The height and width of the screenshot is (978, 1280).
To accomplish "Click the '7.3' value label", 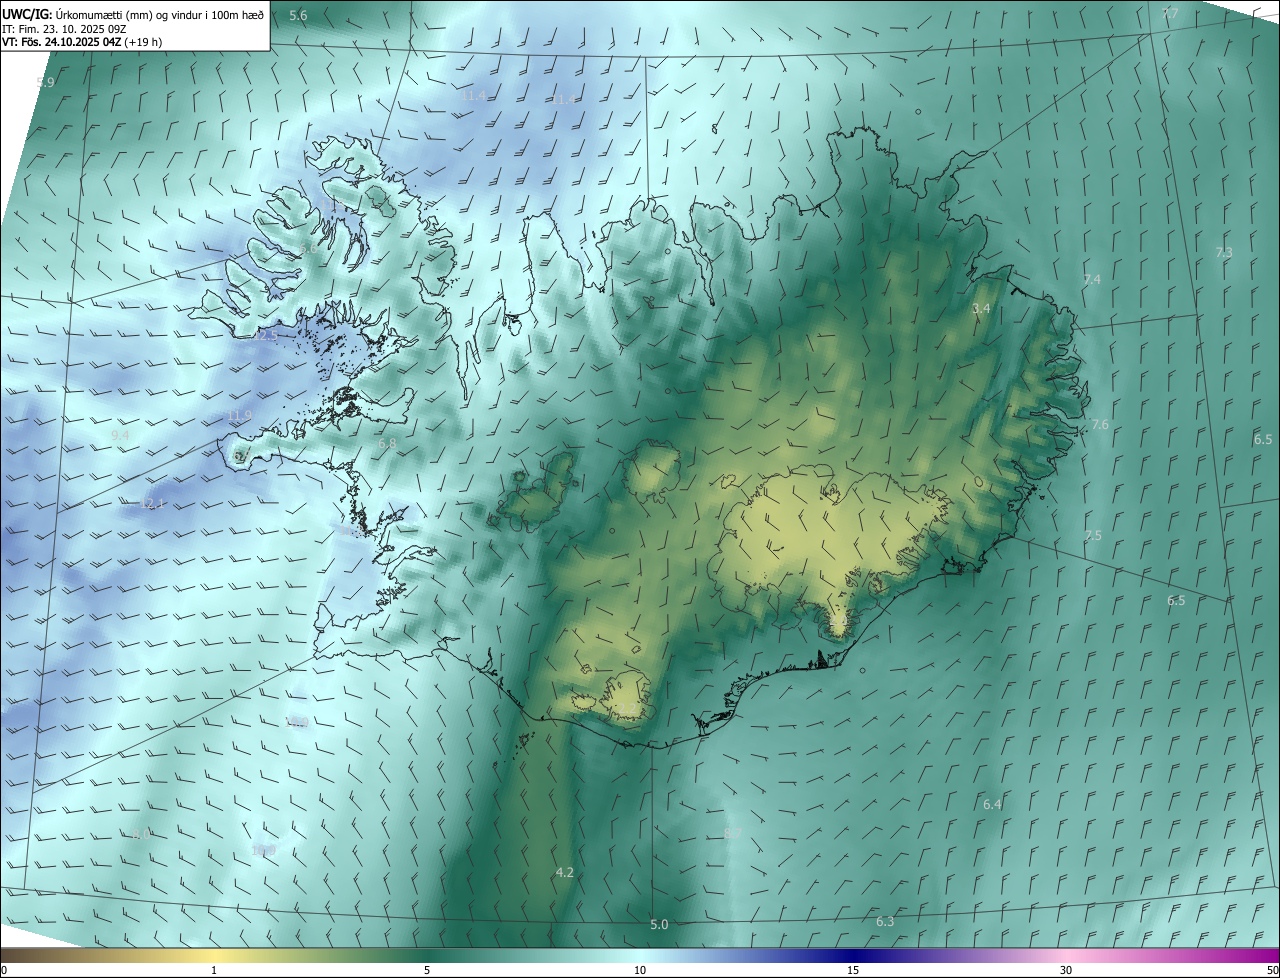I will click(x=1224, y=253).
